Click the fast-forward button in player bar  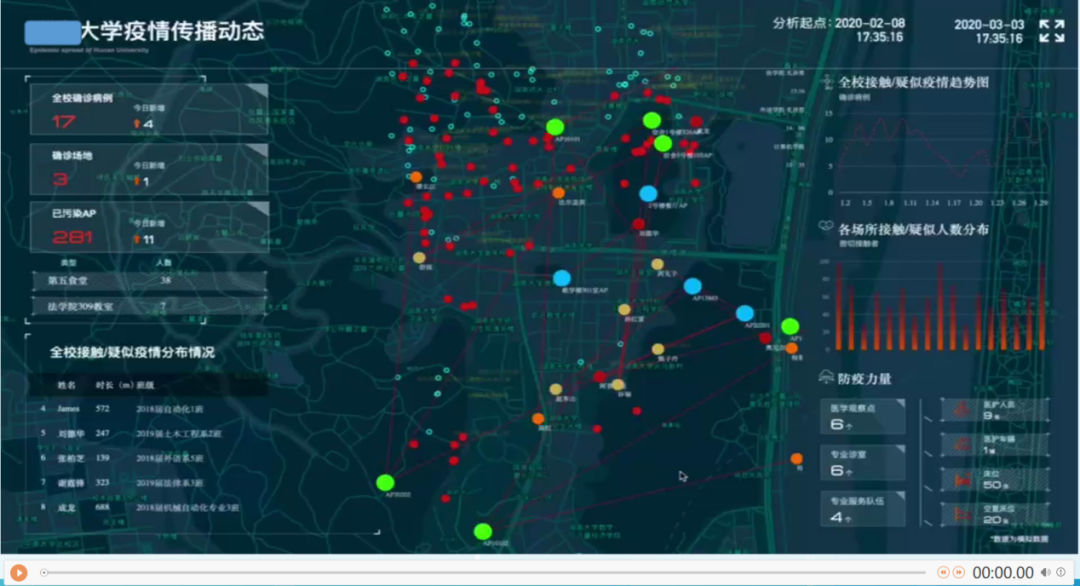click(958, 572)
